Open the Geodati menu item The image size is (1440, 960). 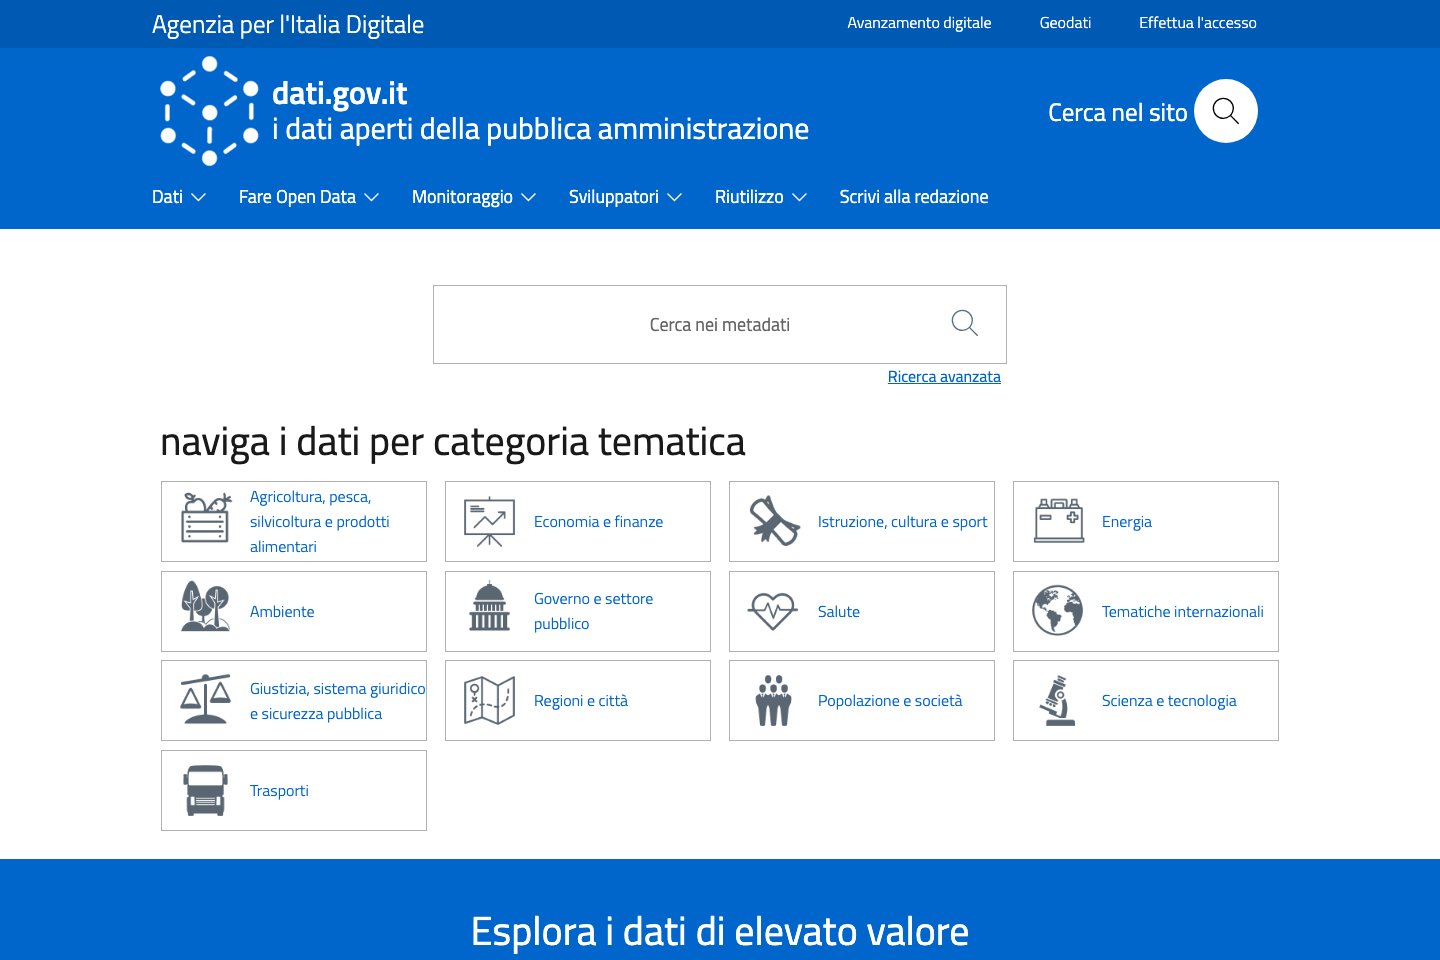1064,22
